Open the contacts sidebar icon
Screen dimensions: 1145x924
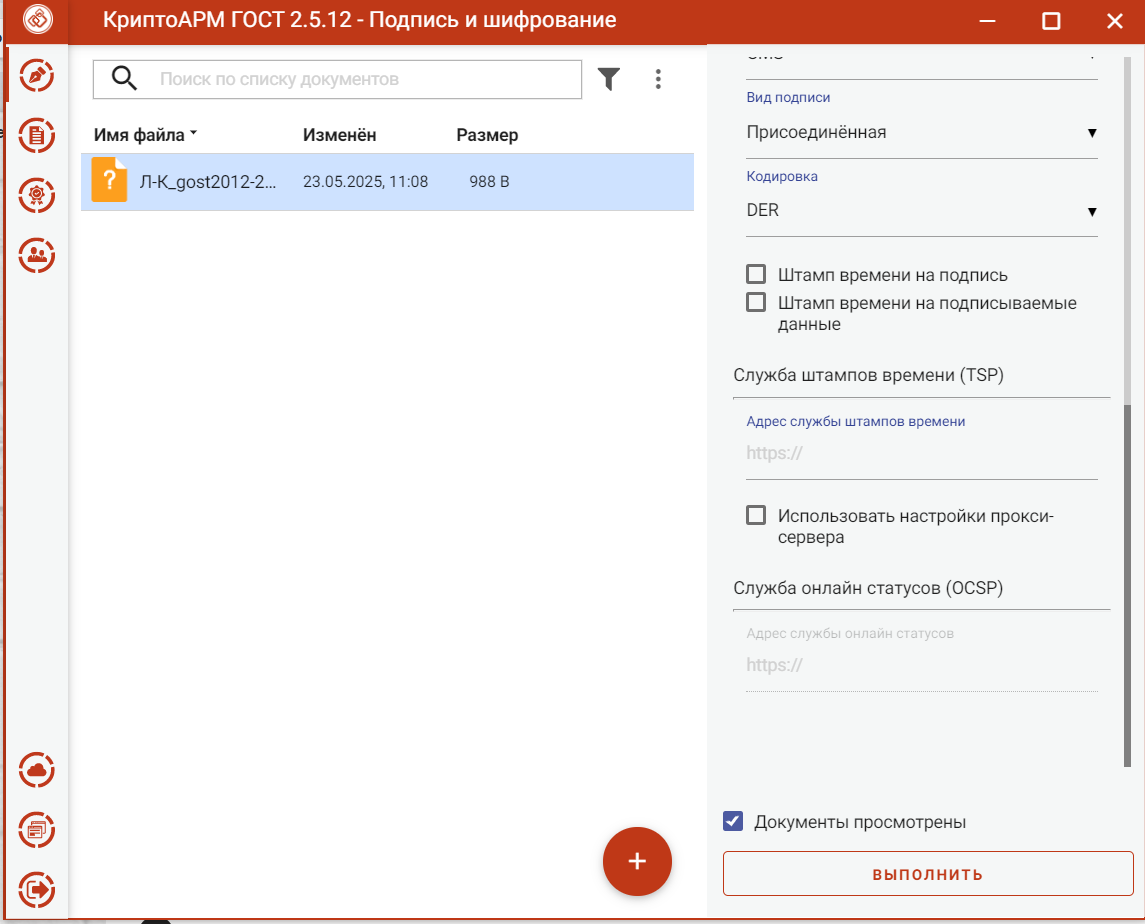tap(37, 255)
